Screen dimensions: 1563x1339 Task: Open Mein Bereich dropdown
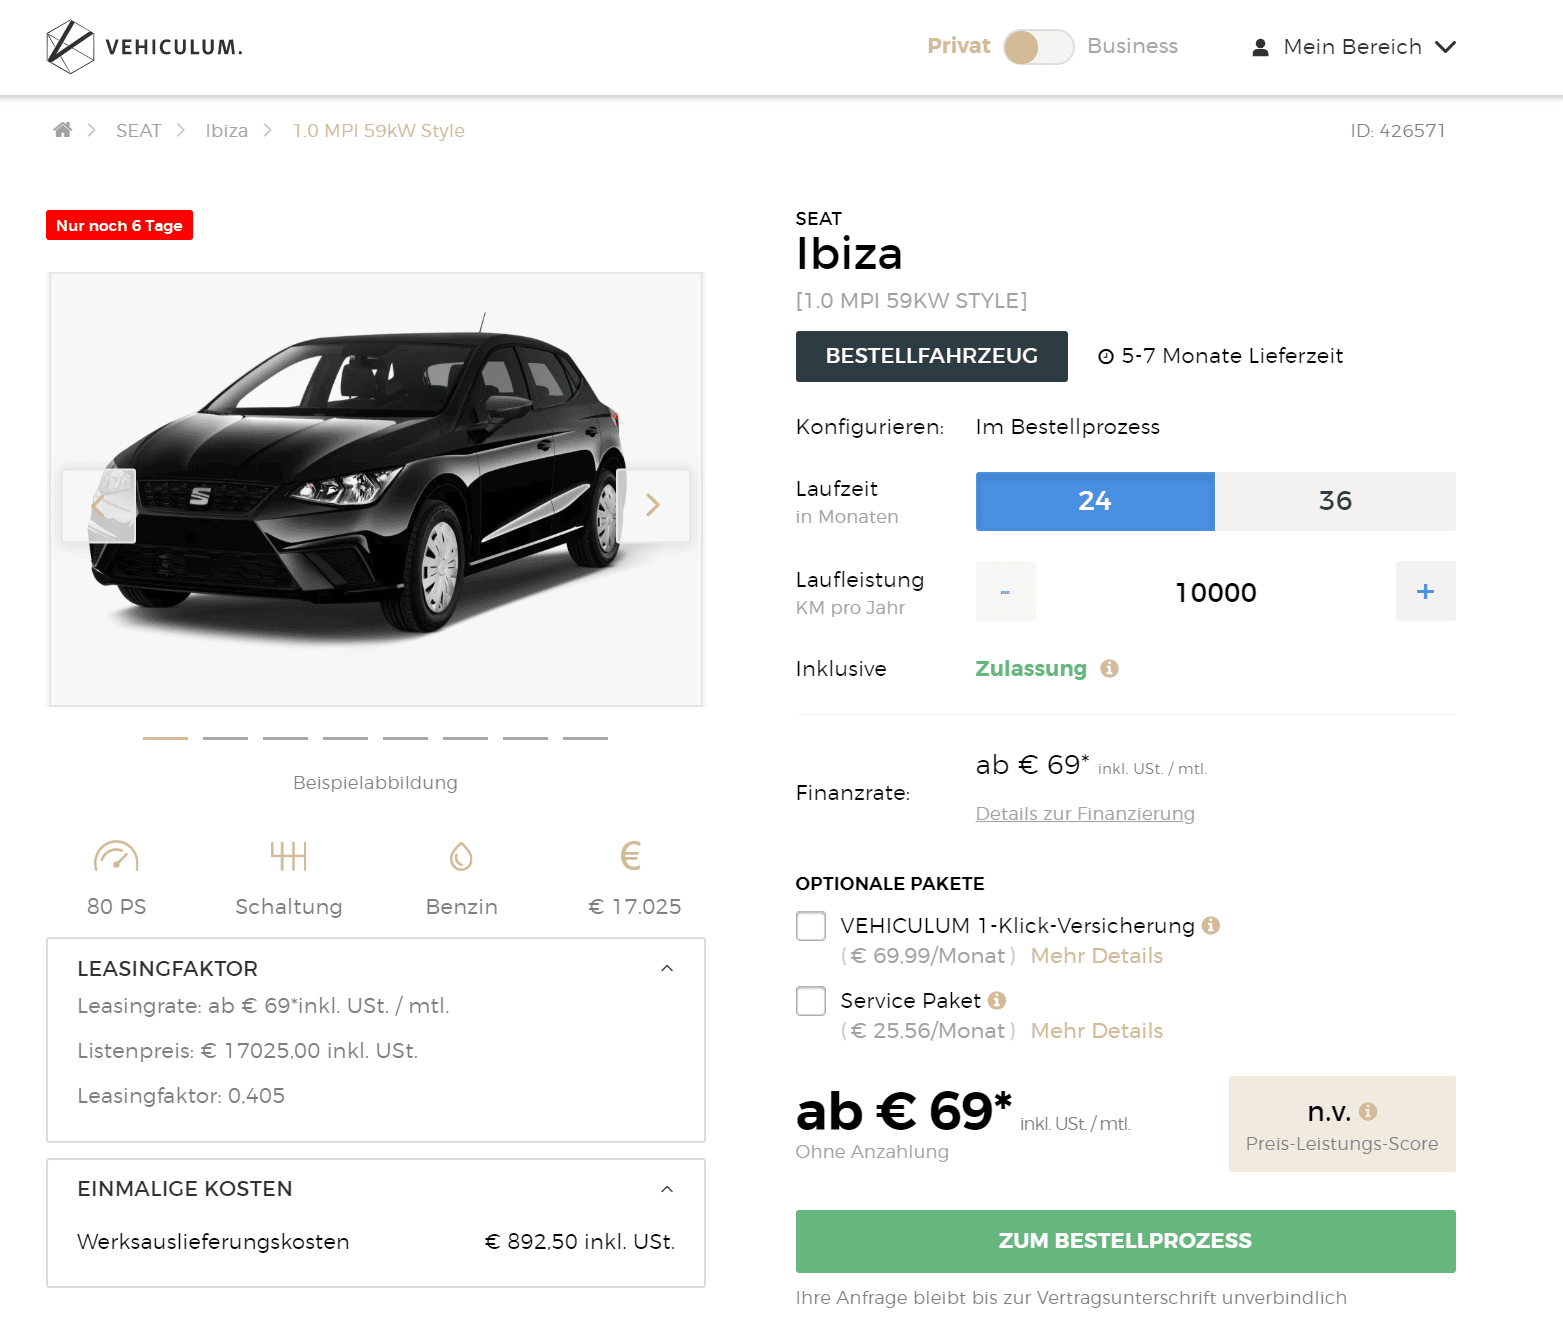point(1354,47)
